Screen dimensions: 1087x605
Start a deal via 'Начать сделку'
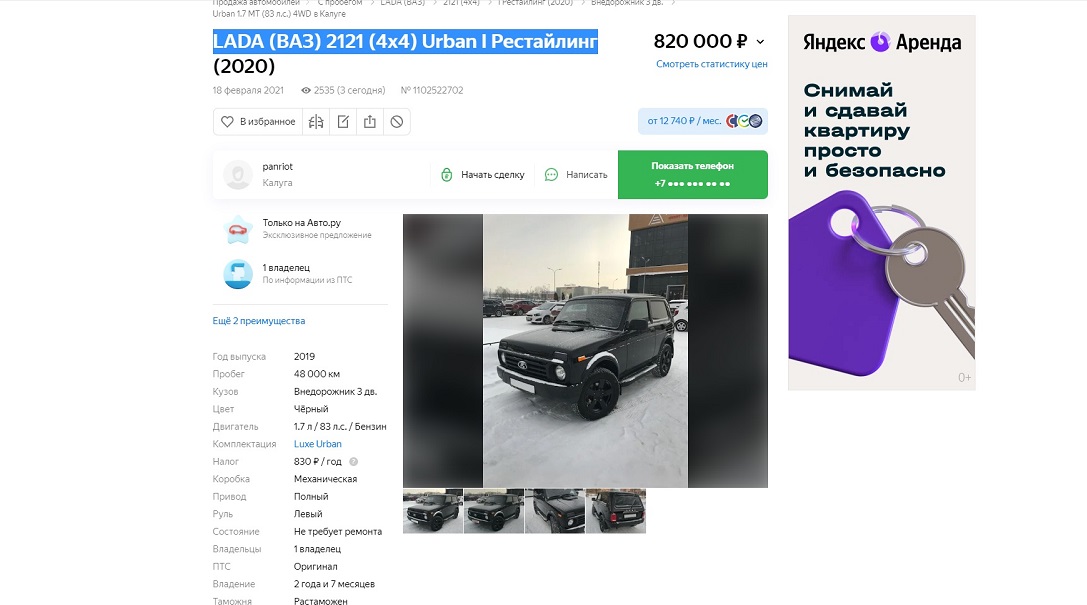(482, 175)
